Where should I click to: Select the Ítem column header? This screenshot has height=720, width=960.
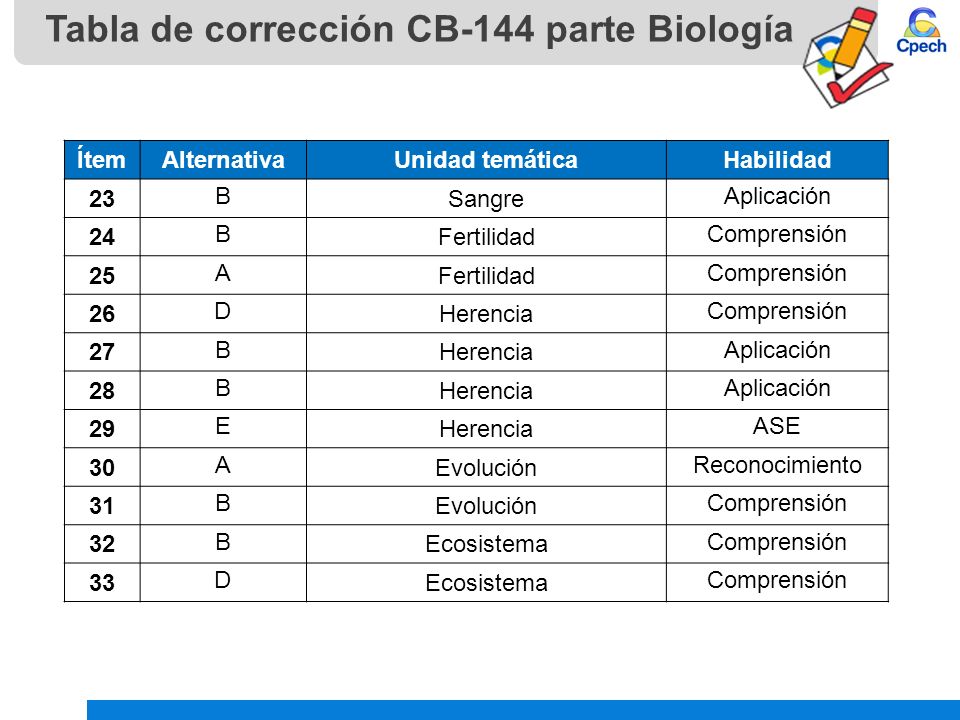[x=102, y=160]
